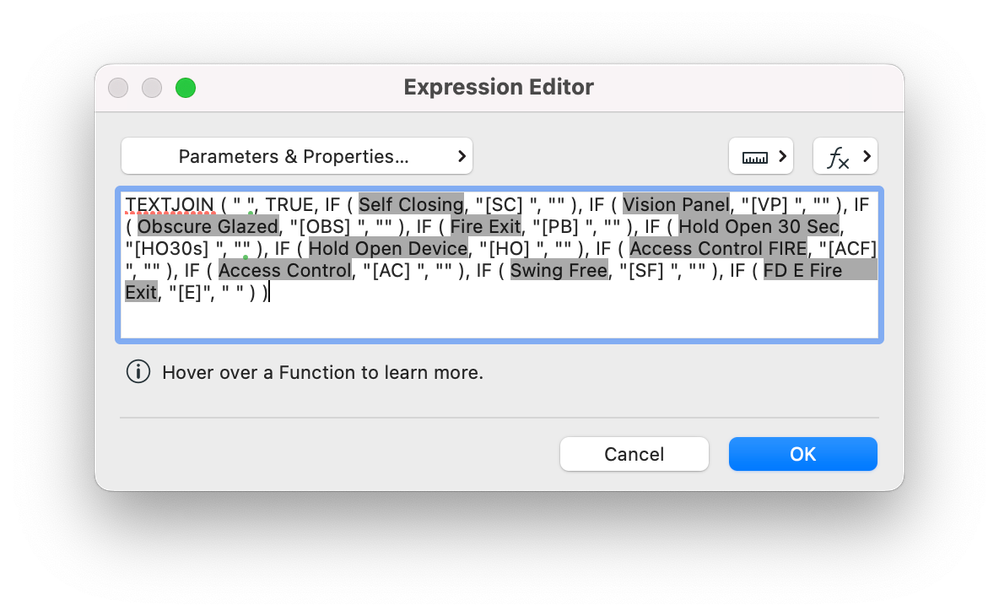Click the Expression Editor title bar text
The height and width of the screenshot is (616, 999).
498,88
